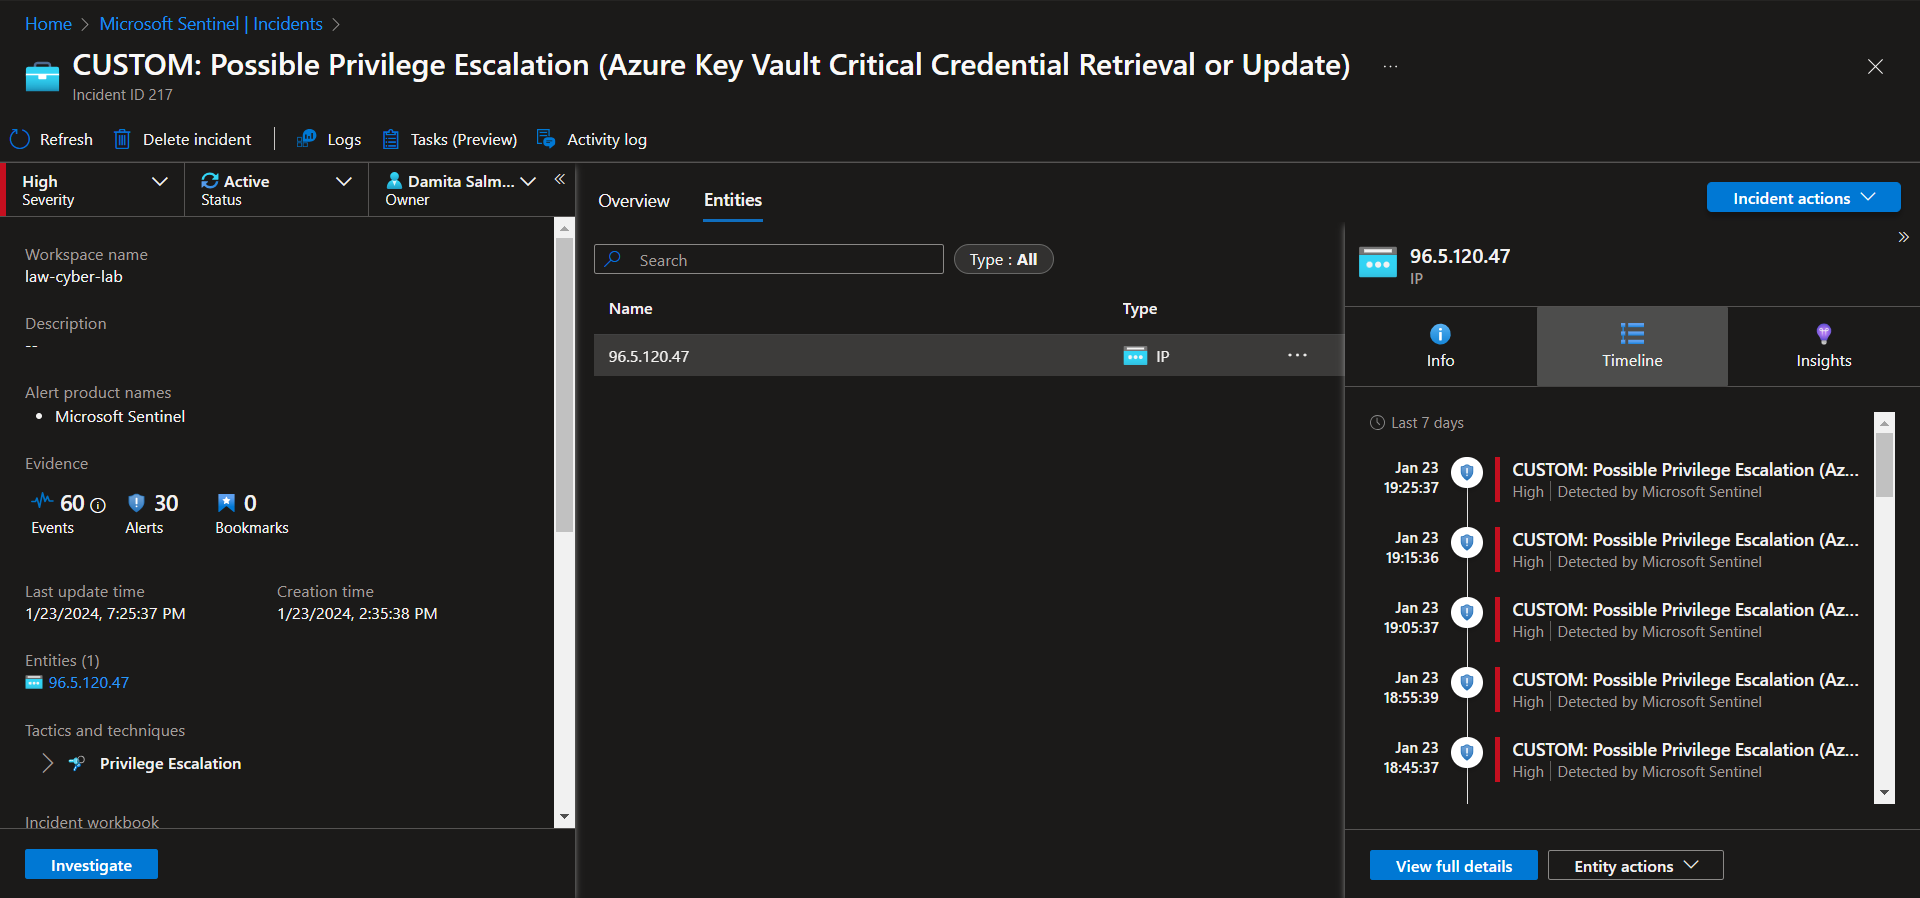Open the 0 Bookmarks evidence link
The height and width of the screenshot is (898, 1920).
pos(252,513)
